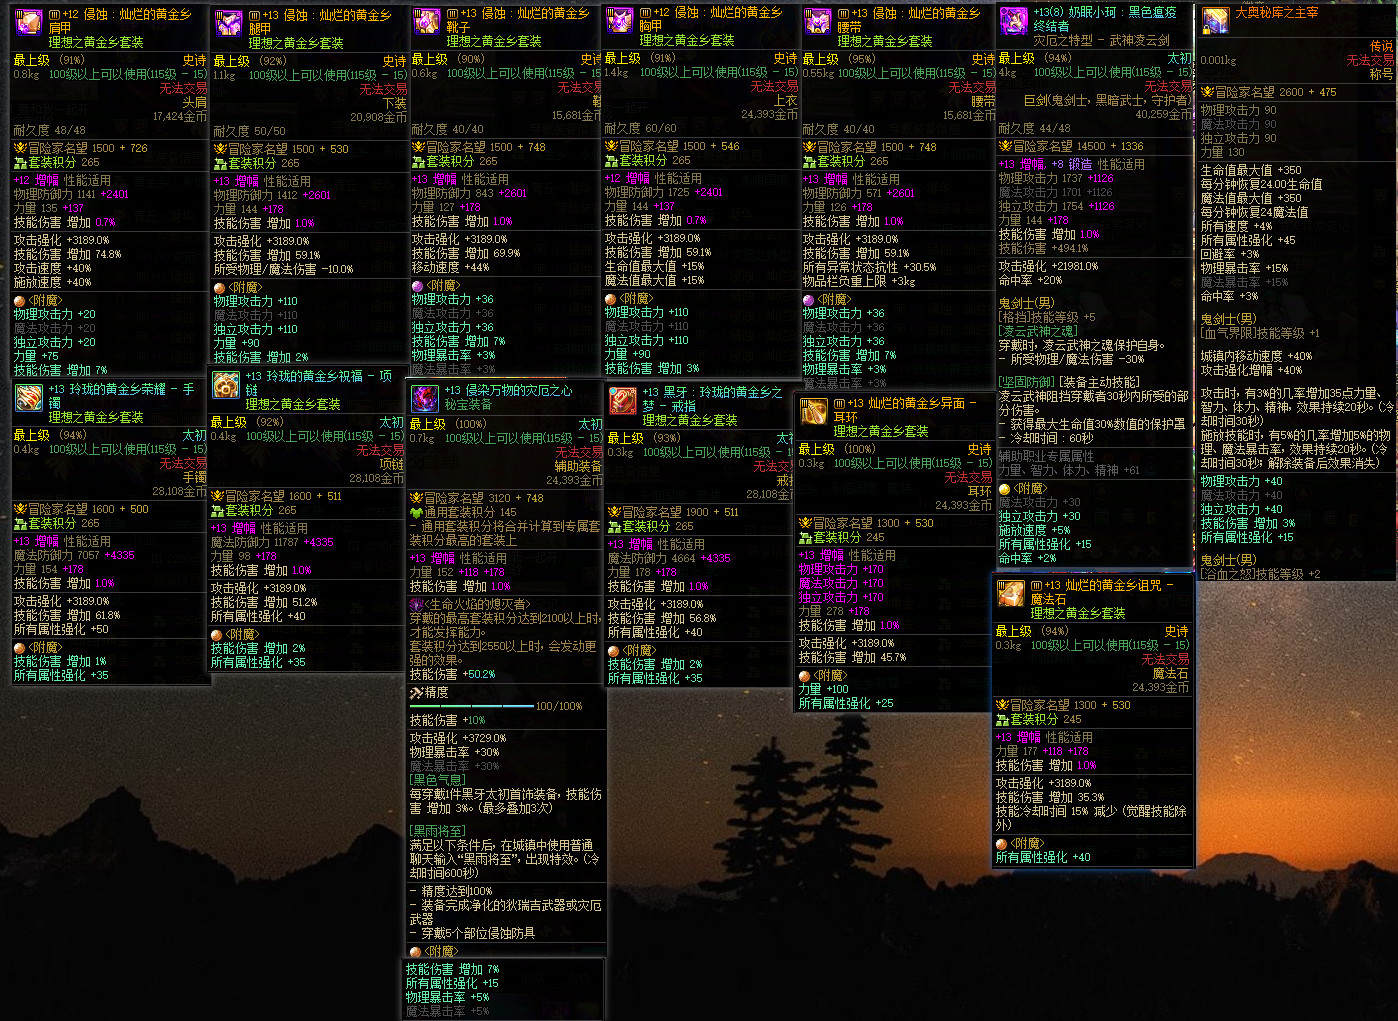This screenshot has height=1021, width=1398.
Task: Click the text [格挡]技能等级 +5
Action: [1047, 317]
